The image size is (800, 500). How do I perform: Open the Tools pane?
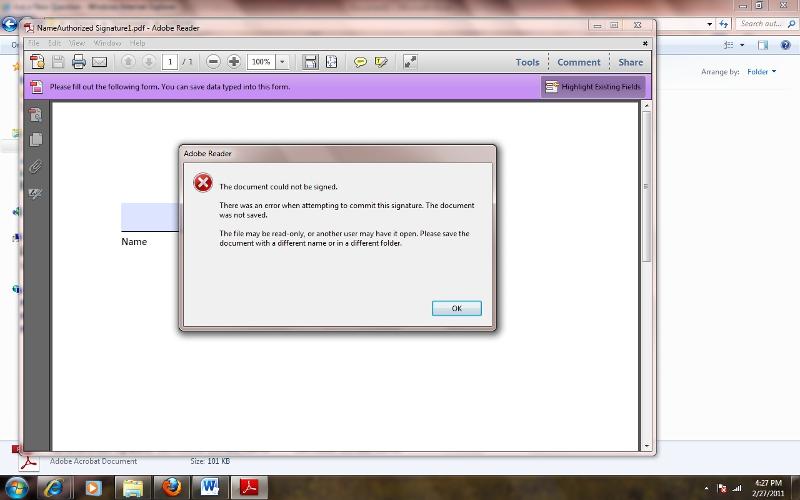[527, 62]
